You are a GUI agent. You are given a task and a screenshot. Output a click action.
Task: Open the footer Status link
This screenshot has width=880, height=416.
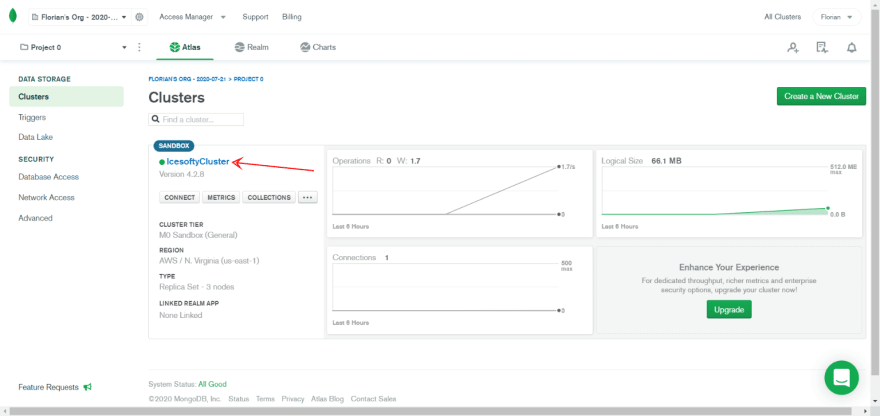[x=239, y=399]
